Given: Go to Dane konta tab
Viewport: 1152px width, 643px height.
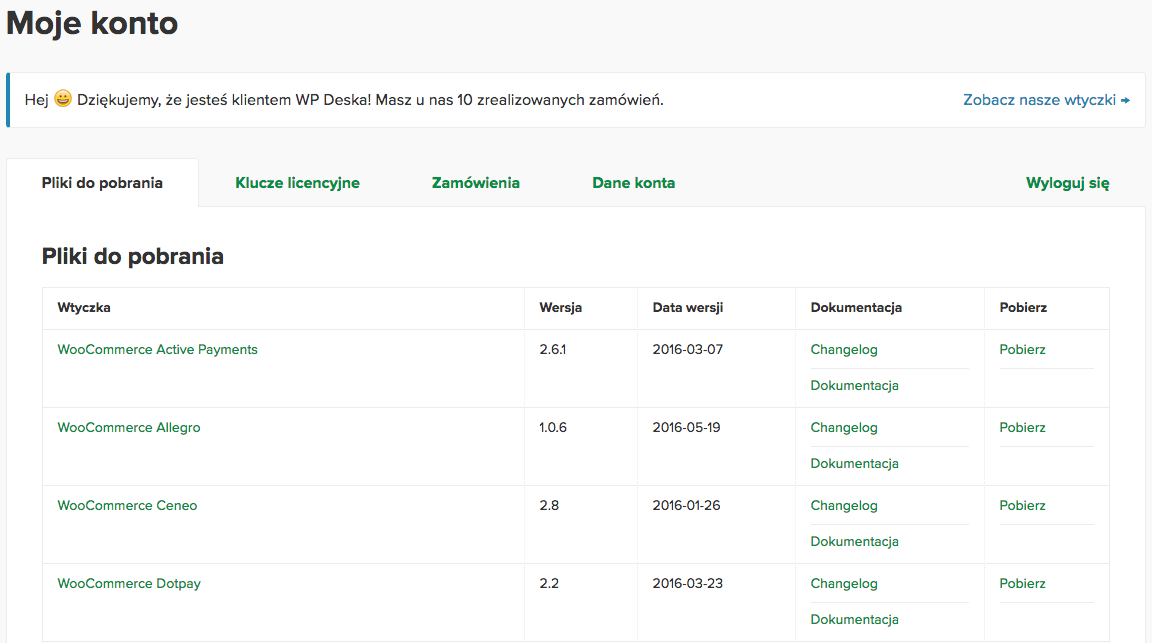Looking at the screenshot, I should coord(633,183).
